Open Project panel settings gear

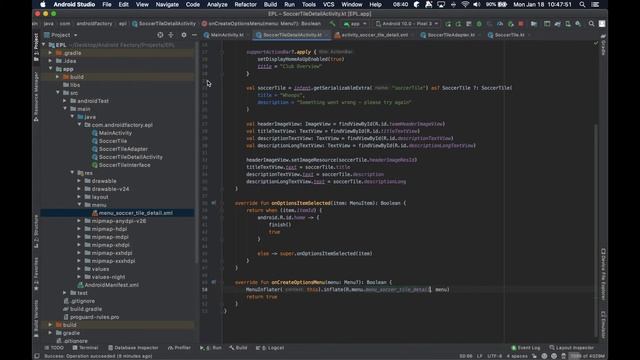(184, 35)
